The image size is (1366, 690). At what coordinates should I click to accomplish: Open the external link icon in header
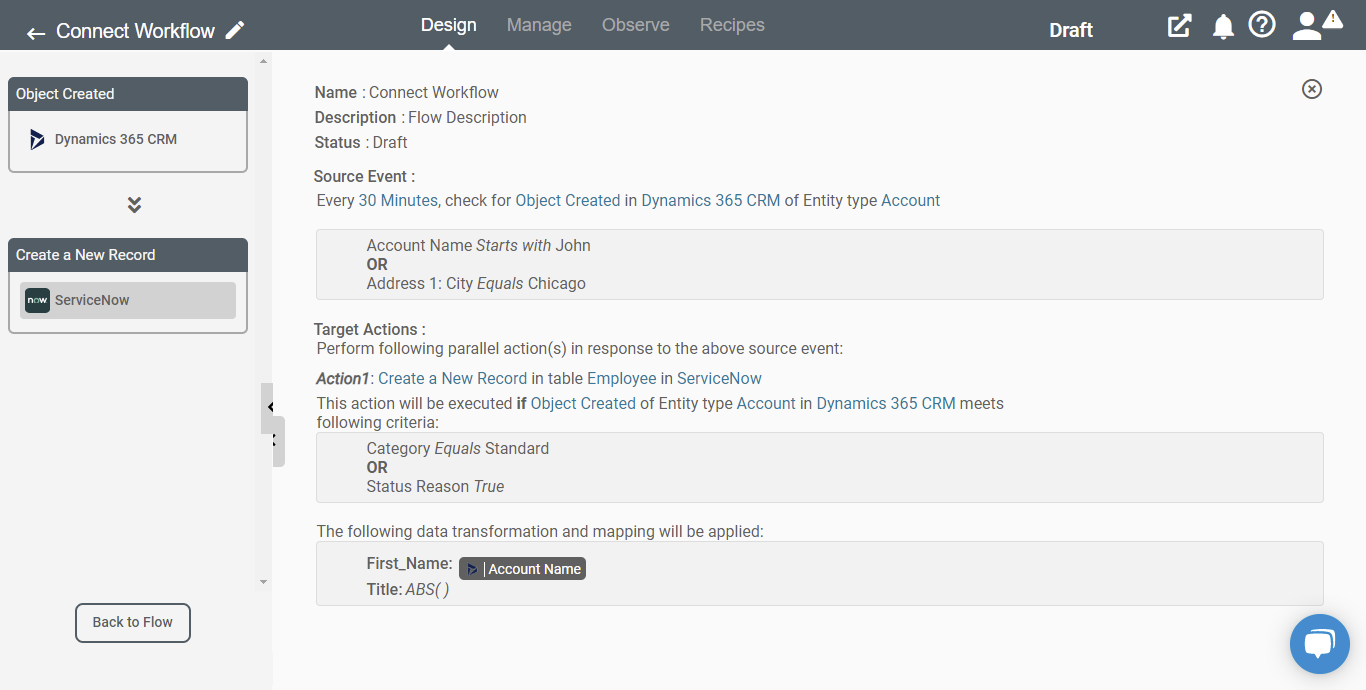pyautogui.click(x=1180, y=26)
